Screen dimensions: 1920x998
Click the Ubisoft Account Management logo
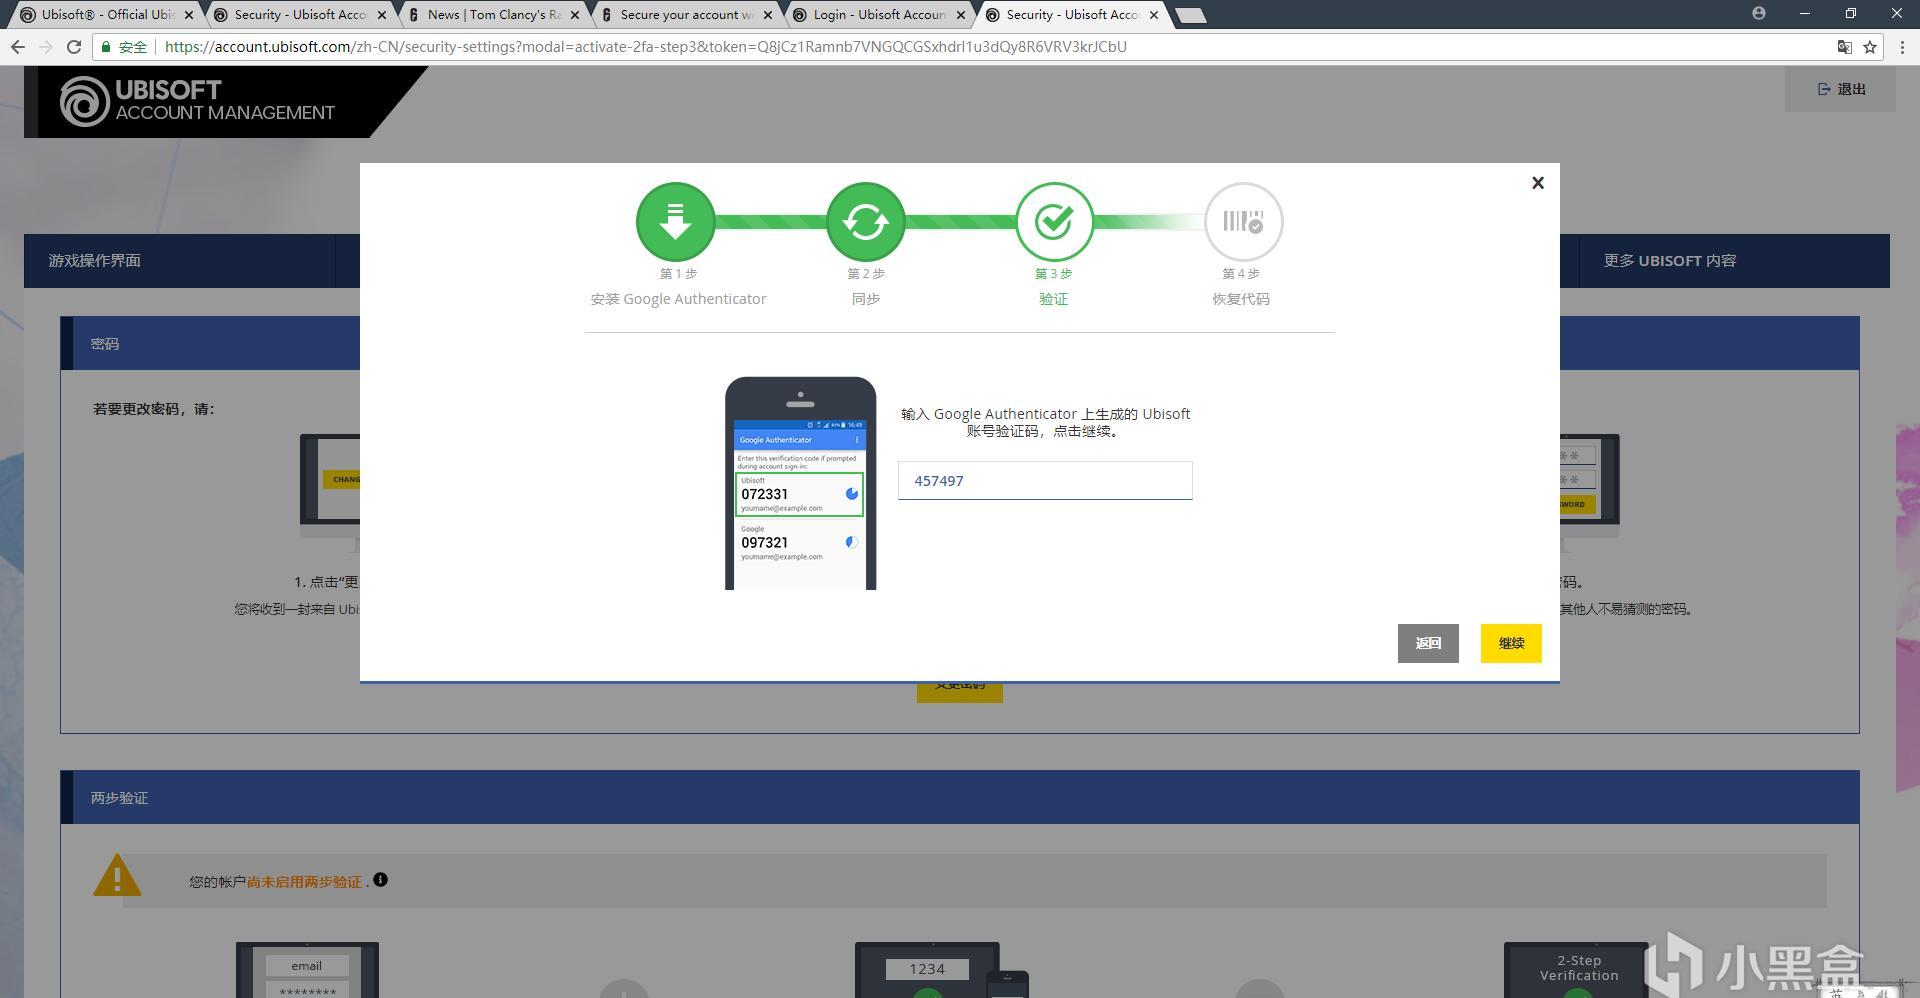point(198,101)
